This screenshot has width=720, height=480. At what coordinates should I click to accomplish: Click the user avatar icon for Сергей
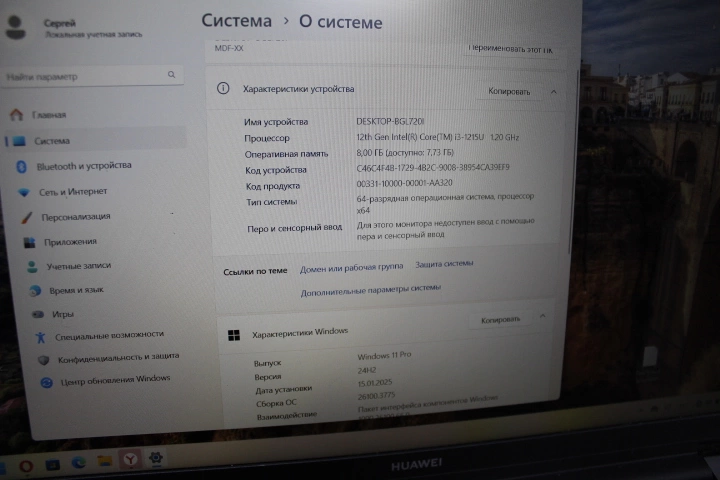(x=16, y=27)
